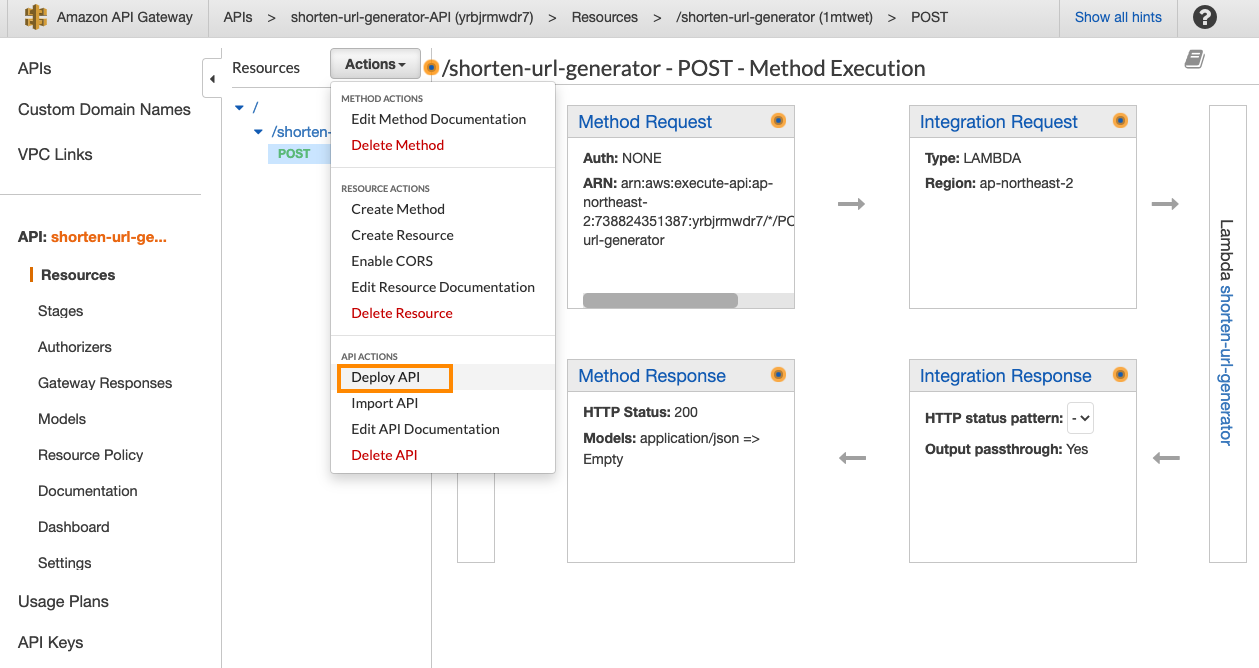Choose Create Resource from the menu
This screenshot has height=668, width=1259.
coord(402,235)
